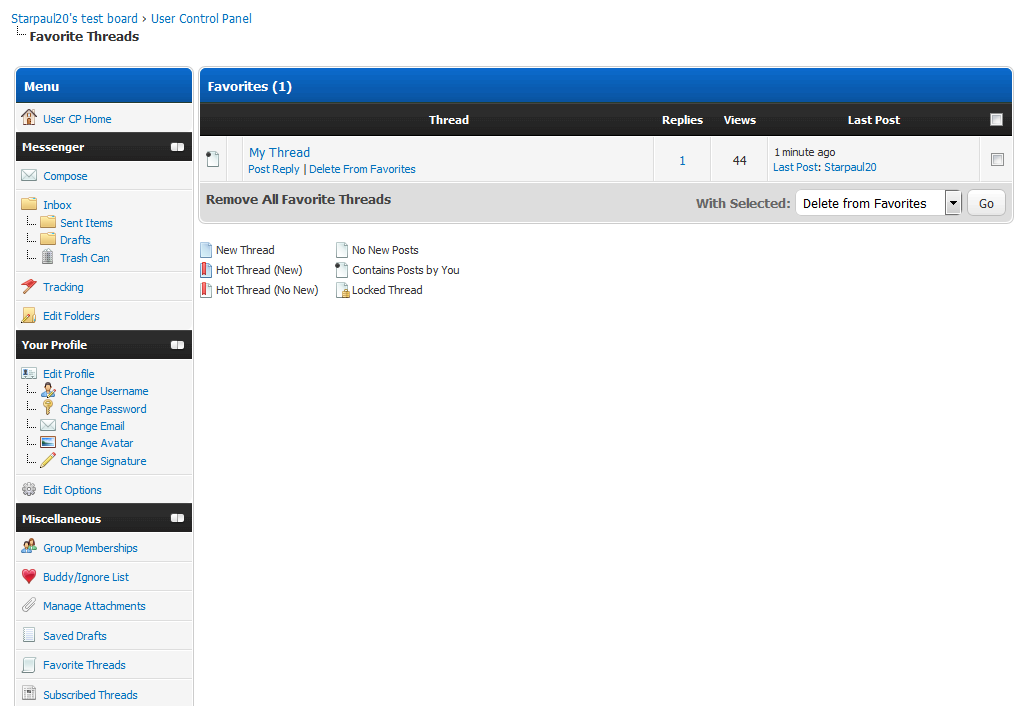
Task: Click the Change Password key icon
Action: tap(47, 408)
